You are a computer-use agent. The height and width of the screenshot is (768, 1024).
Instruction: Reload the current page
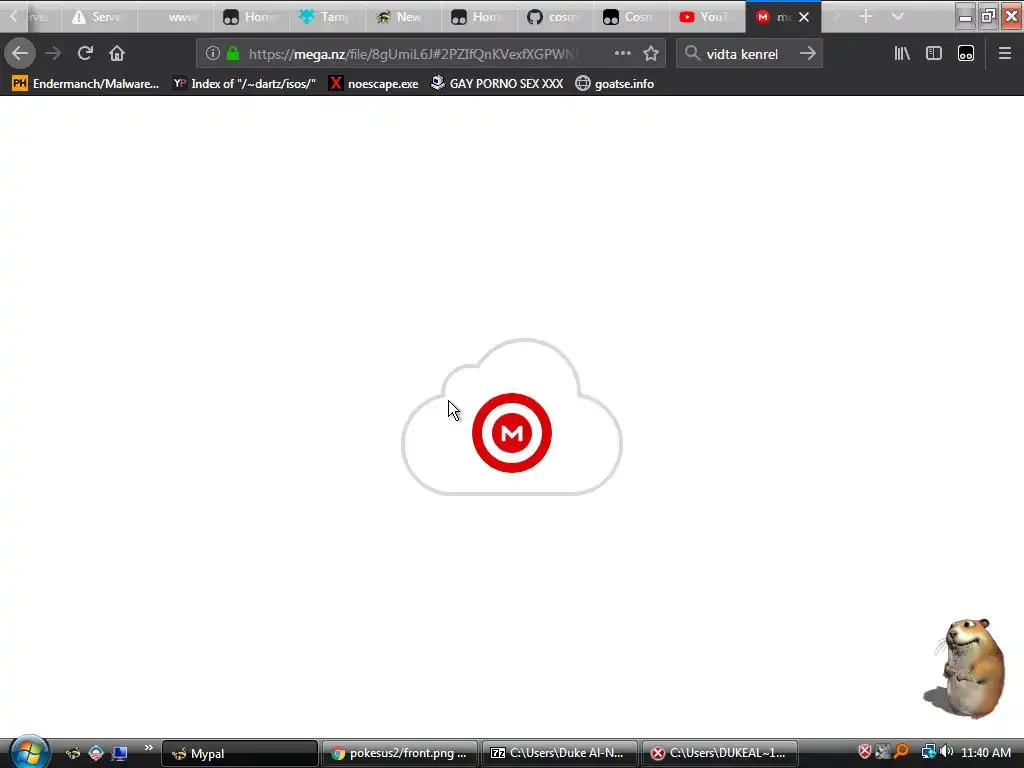[x=85, y=53]
